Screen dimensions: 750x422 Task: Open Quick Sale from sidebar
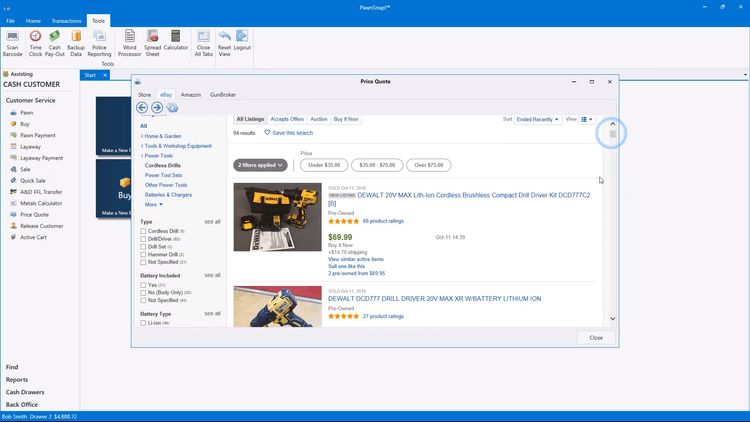[x=33, y=181]
